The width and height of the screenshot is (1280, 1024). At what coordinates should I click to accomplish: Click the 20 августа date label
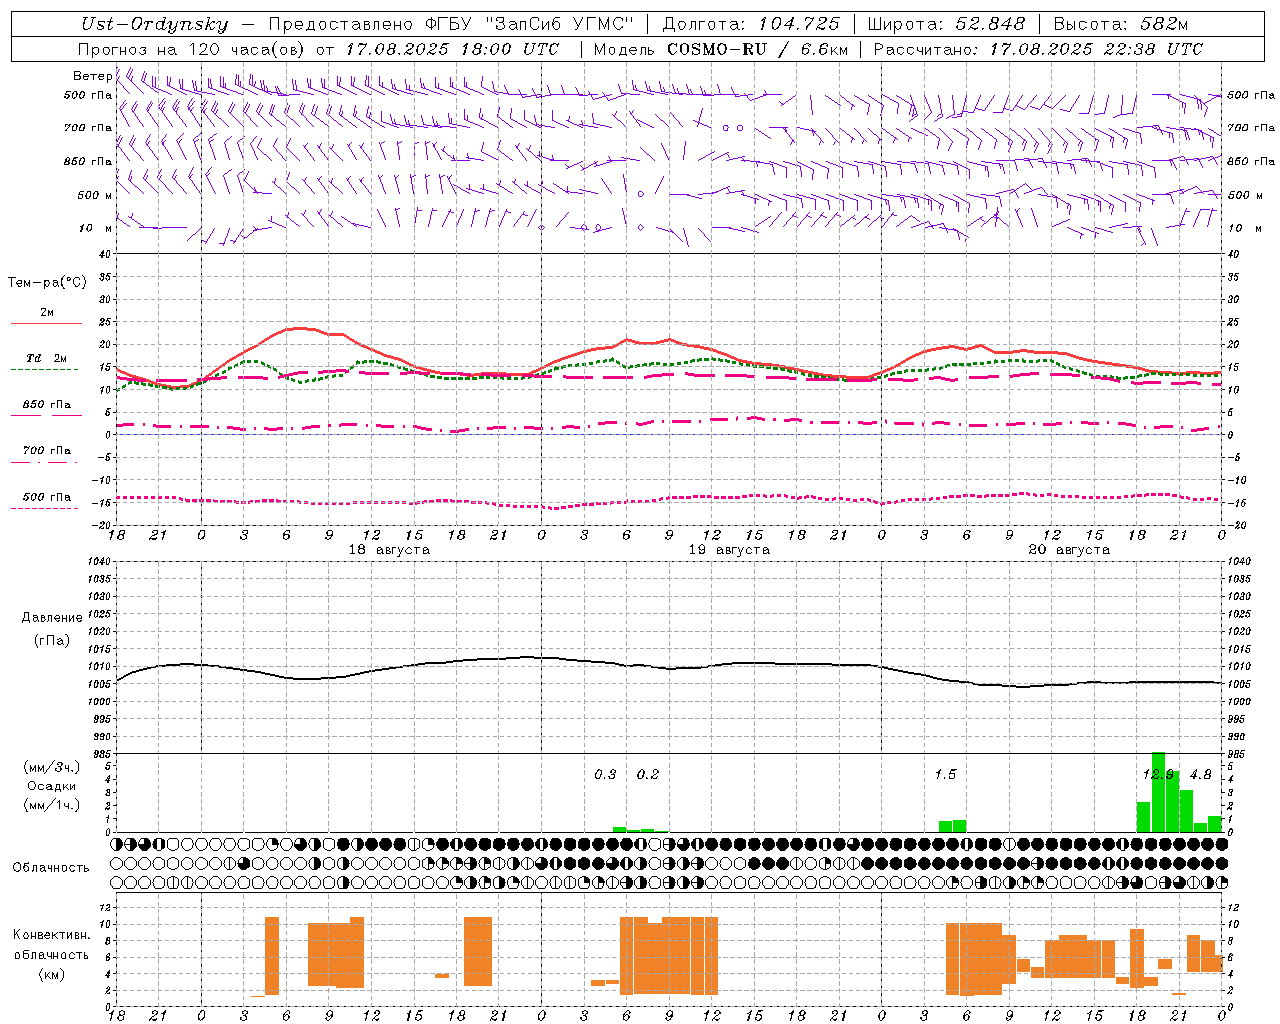pyautogui.click(x=1069, y=550)
